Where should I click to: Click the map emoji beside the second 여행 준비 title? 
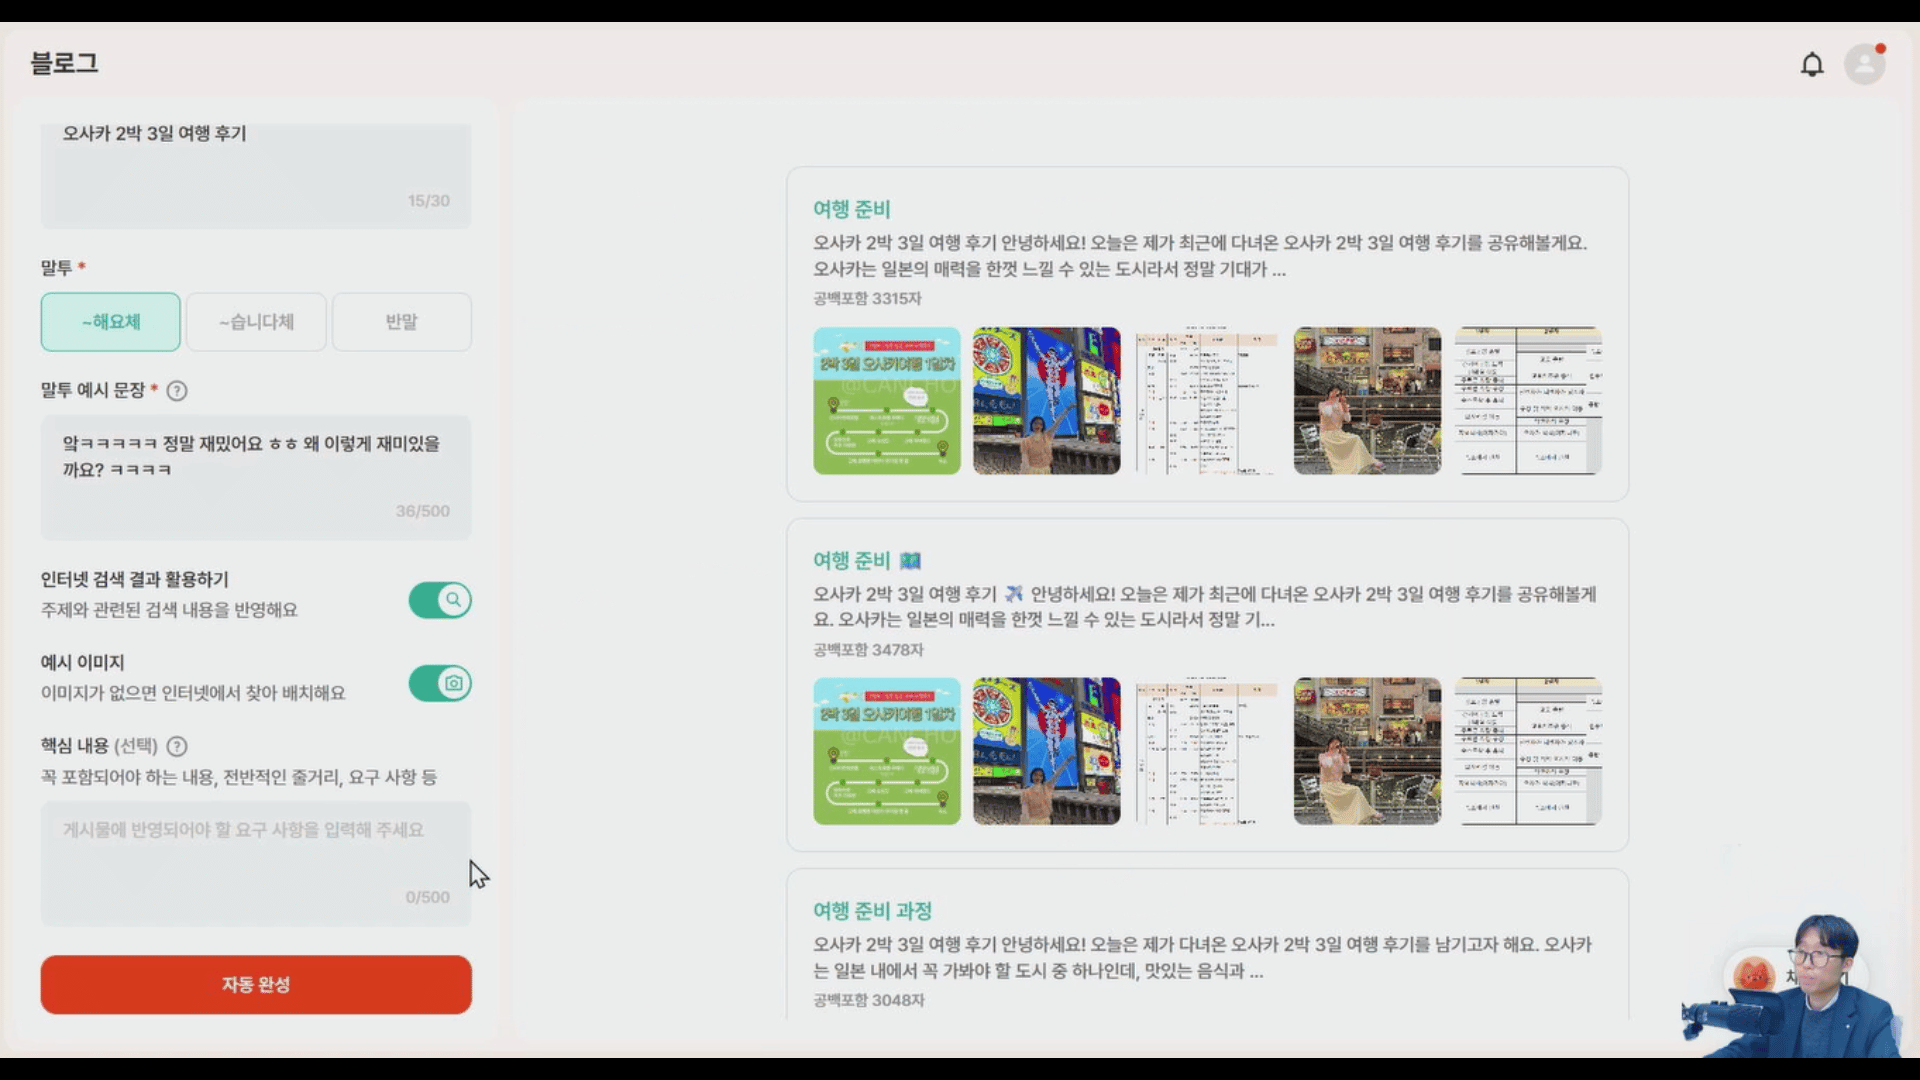[x=911, y=561]
